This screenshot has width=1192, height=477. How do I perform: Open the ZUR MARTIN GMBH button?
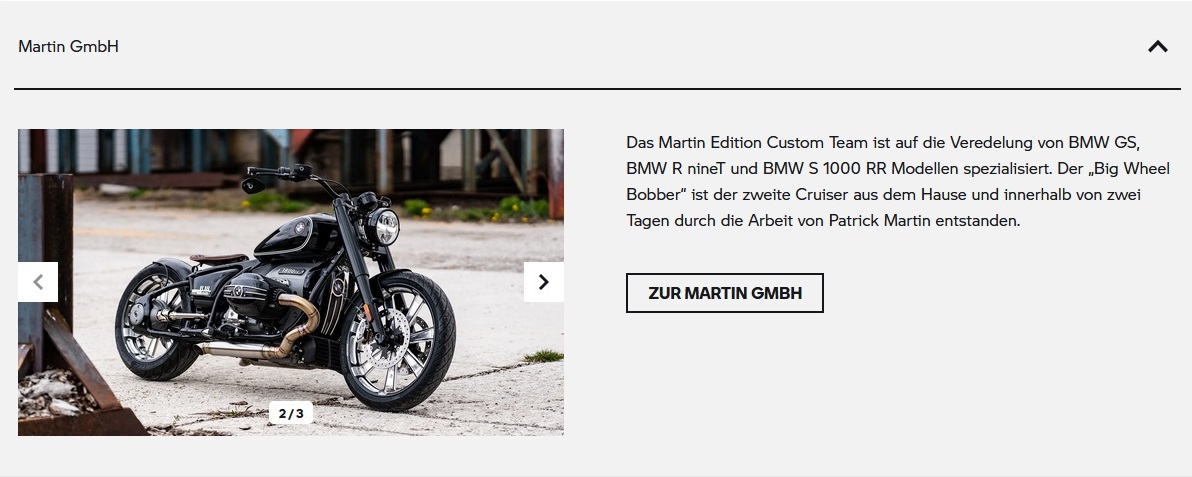(724, 293)
